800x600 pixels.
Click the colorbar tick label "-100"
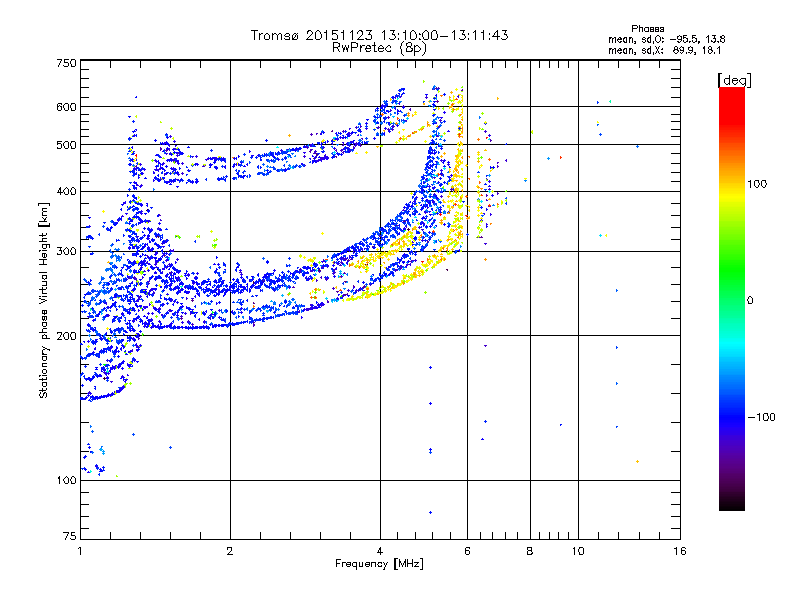pyautogui.click(x=761, y=417)
